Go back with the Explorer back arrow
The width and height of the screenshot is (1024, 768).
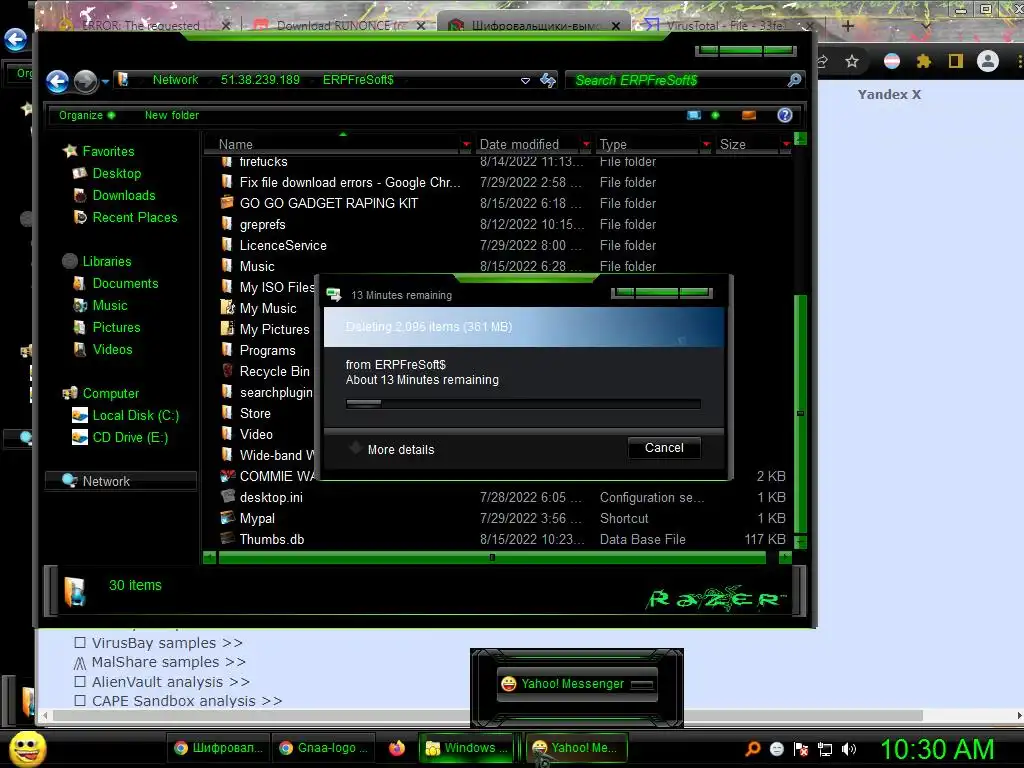(57, 81)
